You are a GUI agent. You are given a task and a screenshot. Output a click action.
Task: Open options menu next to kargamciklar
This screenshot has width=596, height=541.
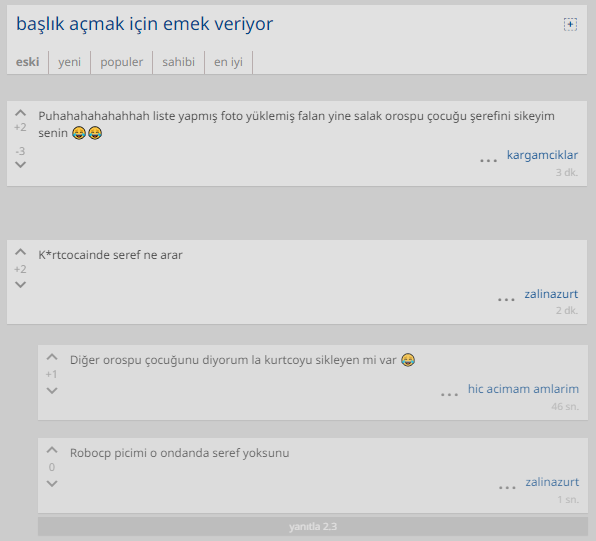coord(488,160)
